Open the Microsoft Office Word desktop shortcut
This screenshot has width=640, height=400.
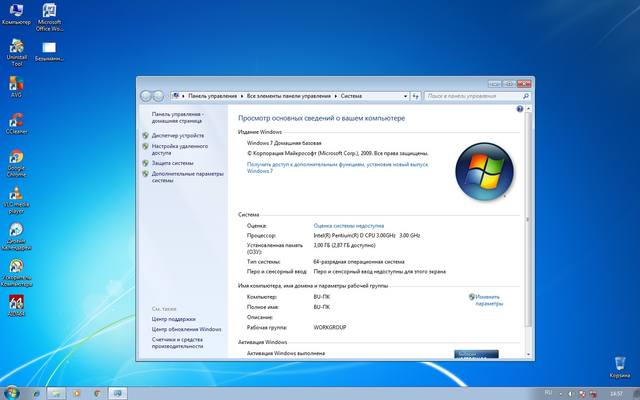click(49, 17)
